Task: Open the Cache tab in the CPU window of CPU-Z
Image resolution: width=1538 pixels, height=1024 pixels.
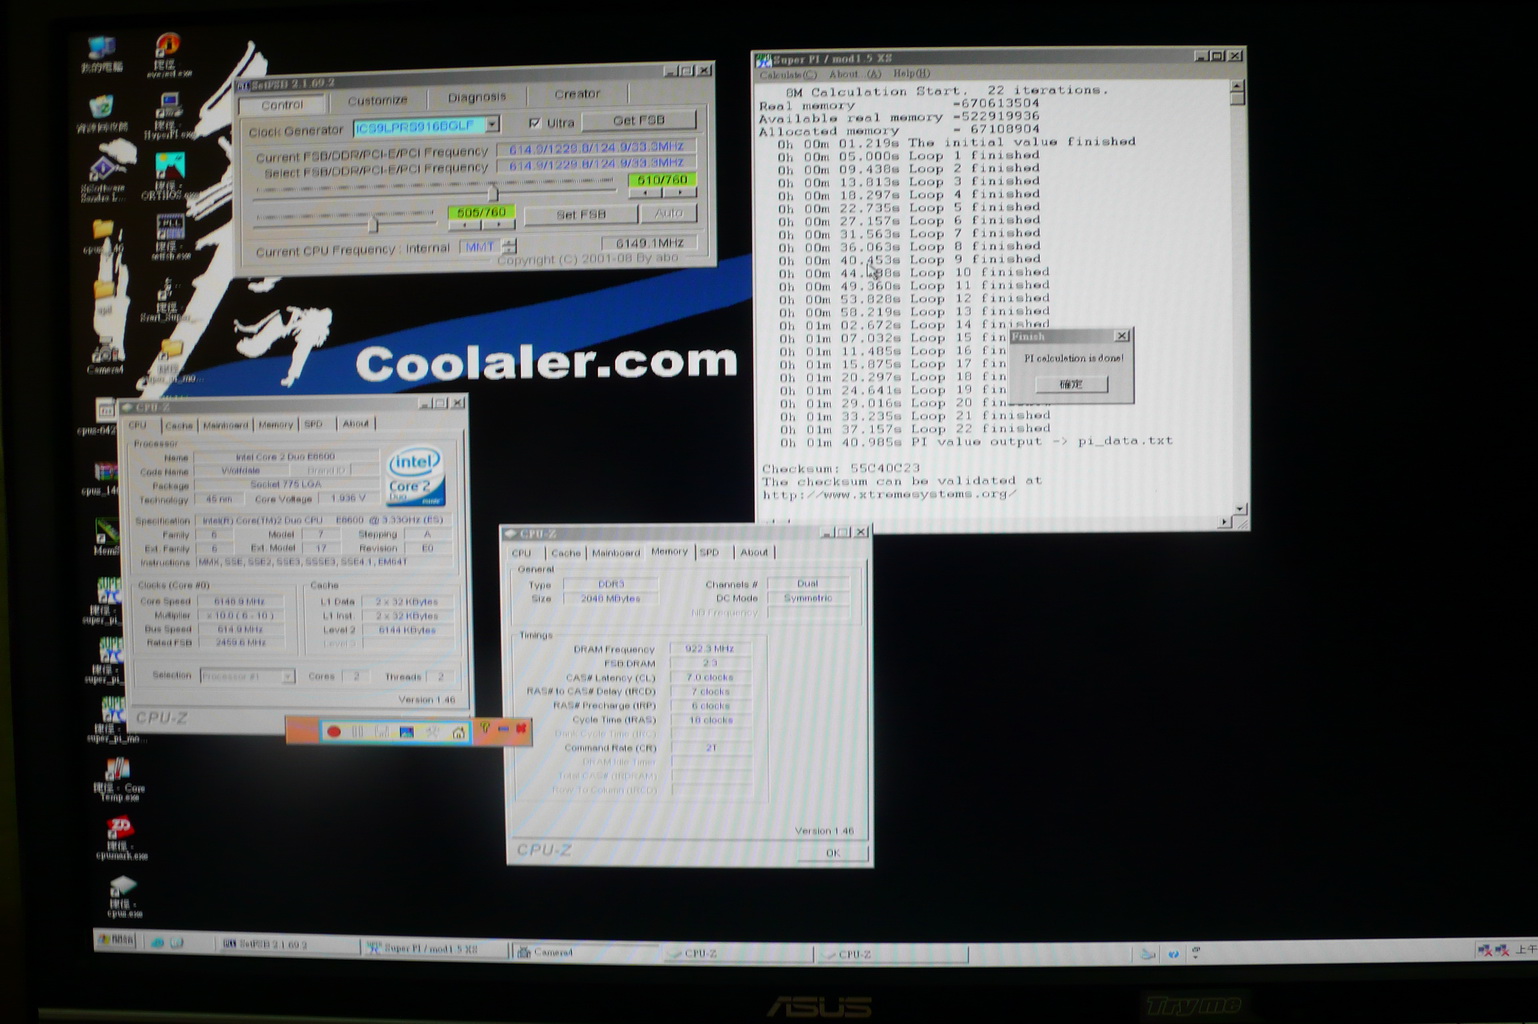Action: (178, 425)
